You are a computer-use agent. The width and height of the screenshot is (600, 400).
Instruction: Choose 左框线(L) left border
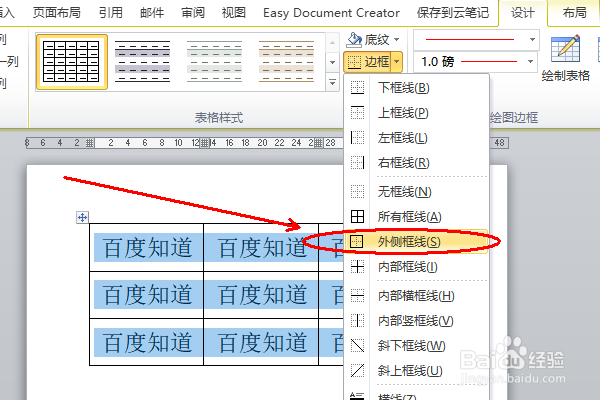[x=416, y=138]
